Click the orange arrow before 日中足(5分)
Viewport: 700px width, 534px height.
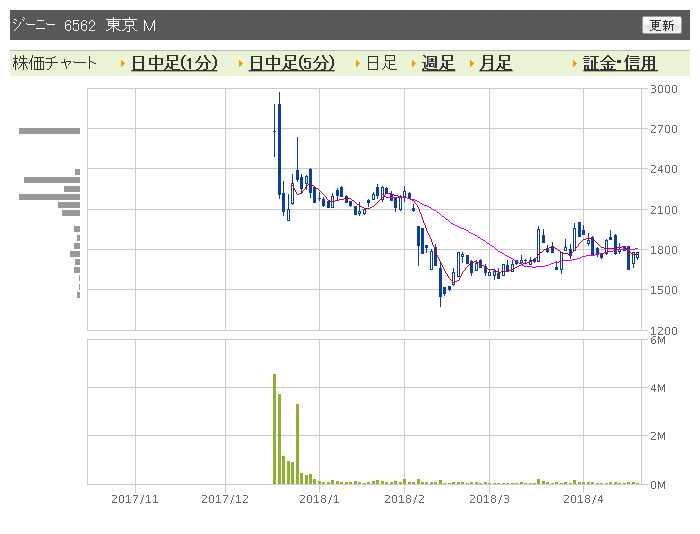pos(241,64)
